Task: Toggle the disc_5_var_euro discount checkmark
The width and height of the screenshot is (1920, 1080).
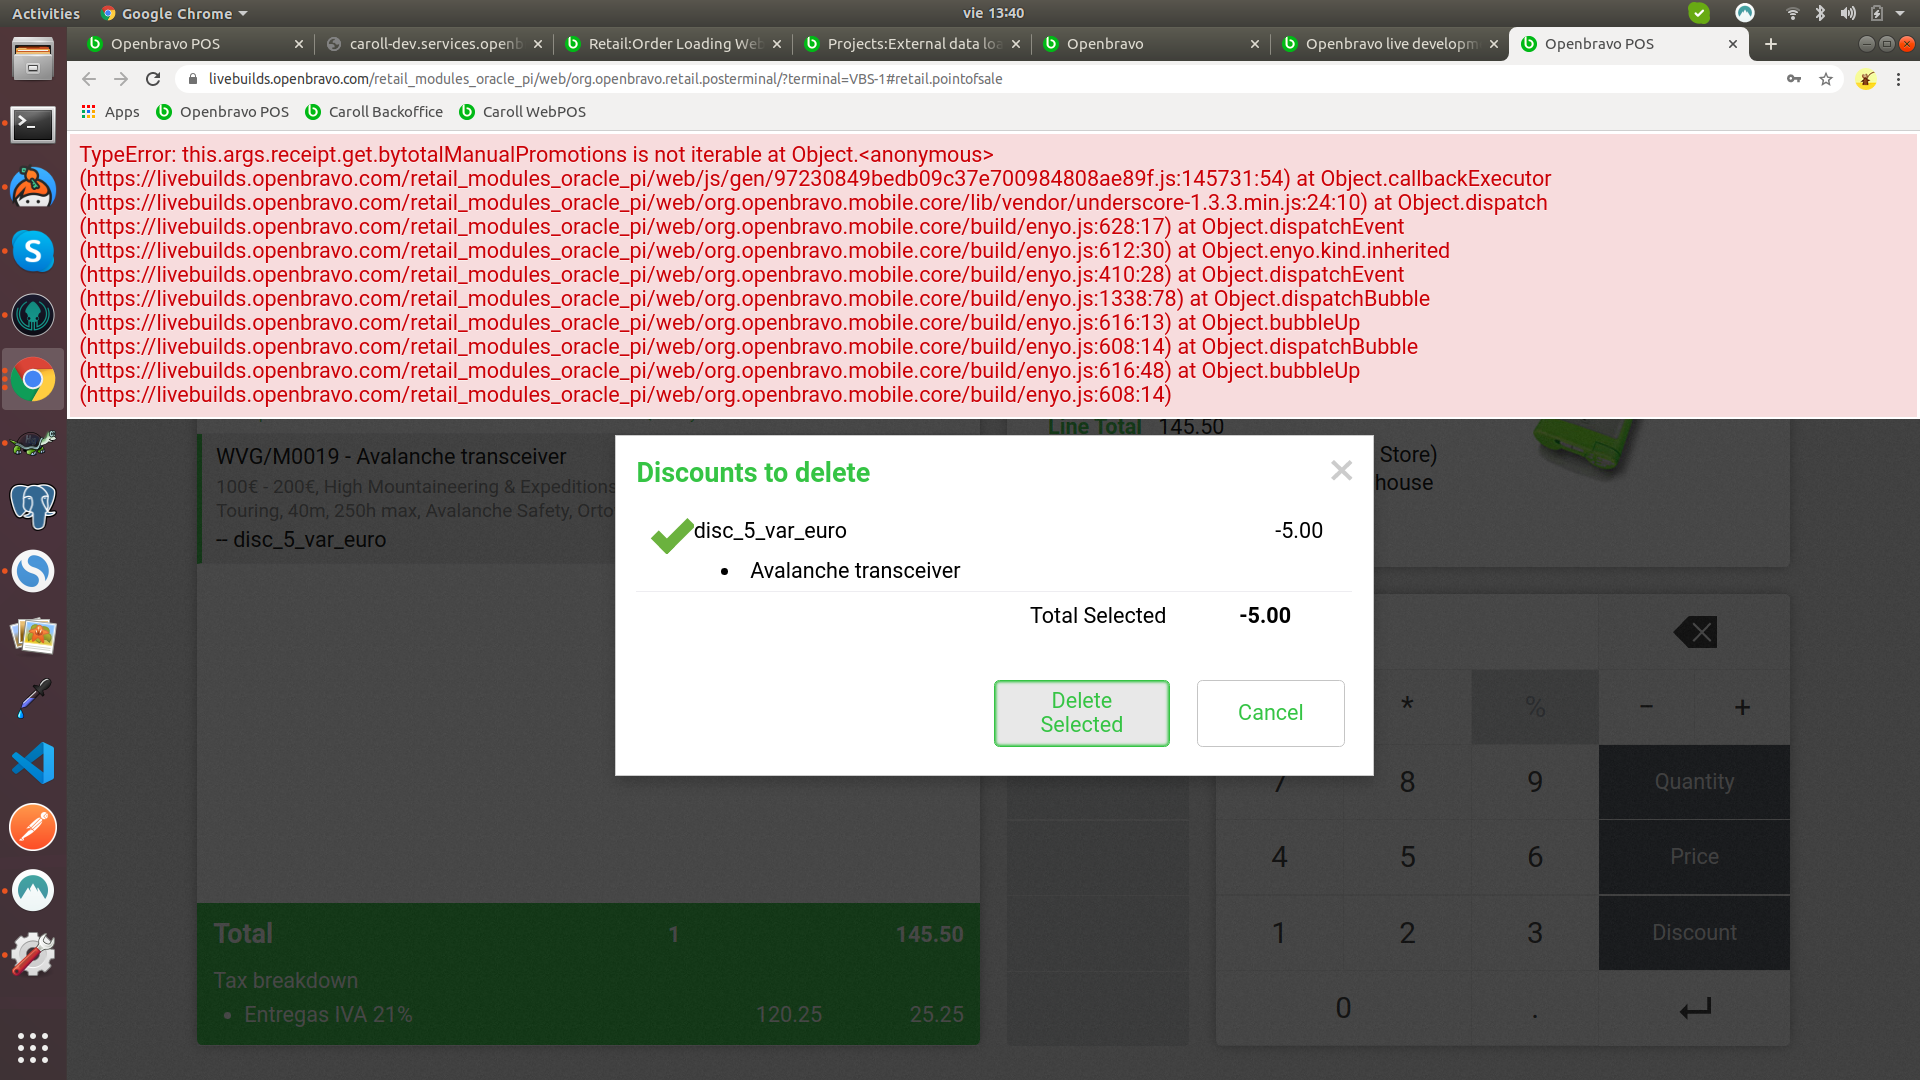Action: 671,535
